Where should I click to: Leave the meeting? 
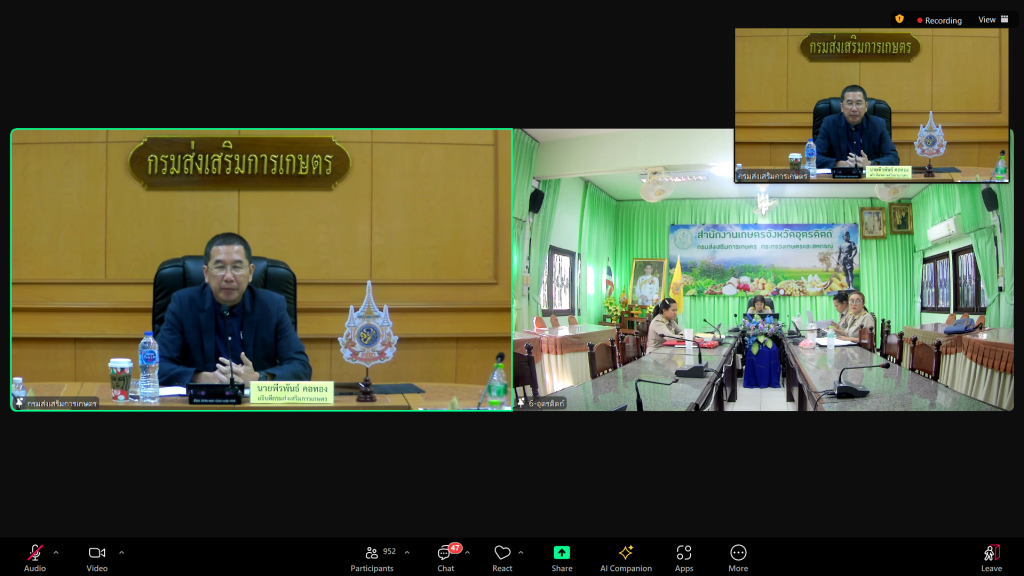click(x=991, y=558)
